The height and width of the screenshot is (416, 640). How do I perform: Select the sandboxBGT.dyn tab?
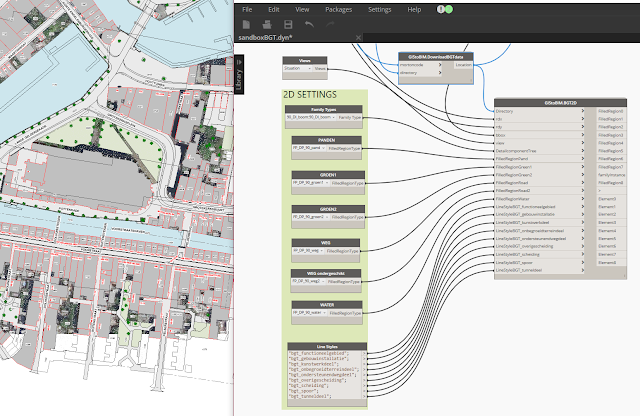click(x=265, y=38)
